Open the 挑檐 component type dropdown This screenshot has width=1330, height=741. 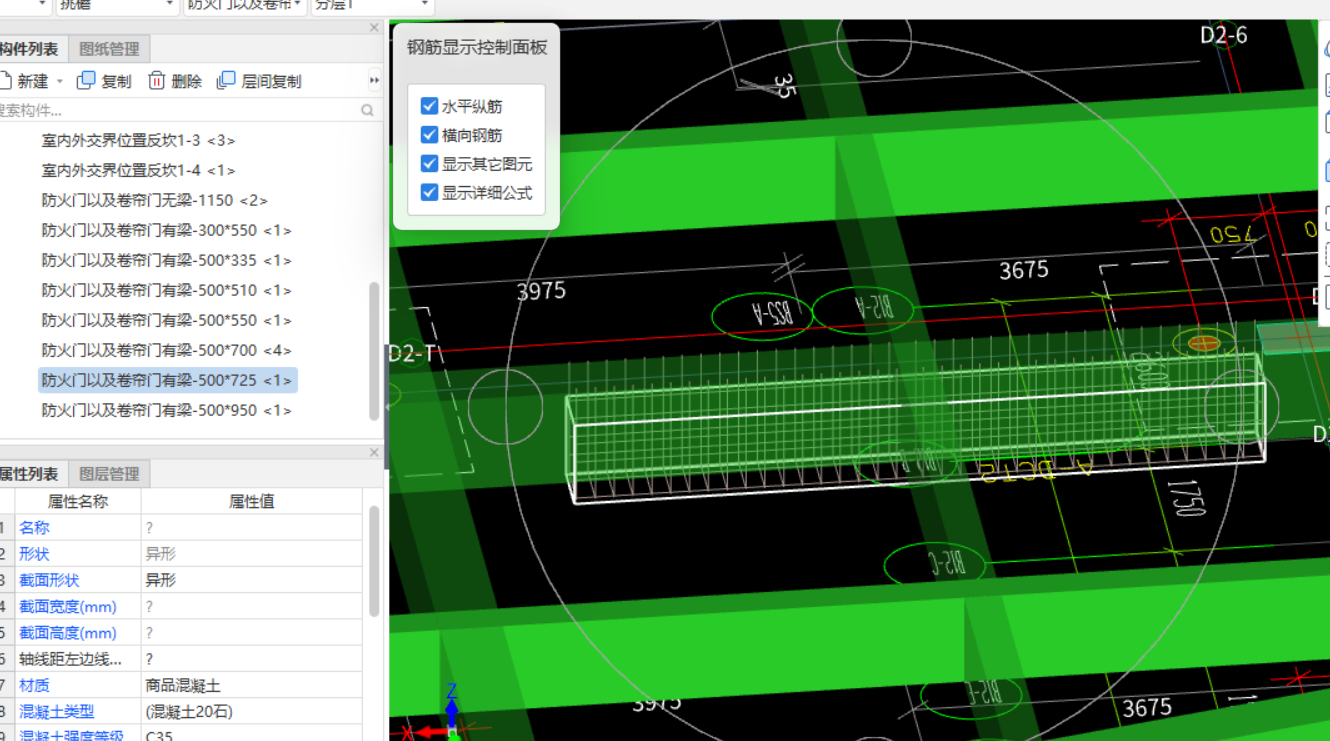(x=116, y=6)
